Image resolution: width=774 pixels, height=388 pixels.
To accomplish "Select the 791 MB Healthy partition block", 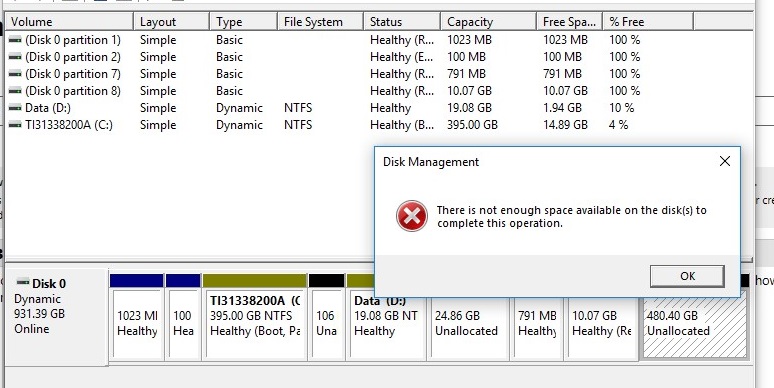I will pos(538,328).
